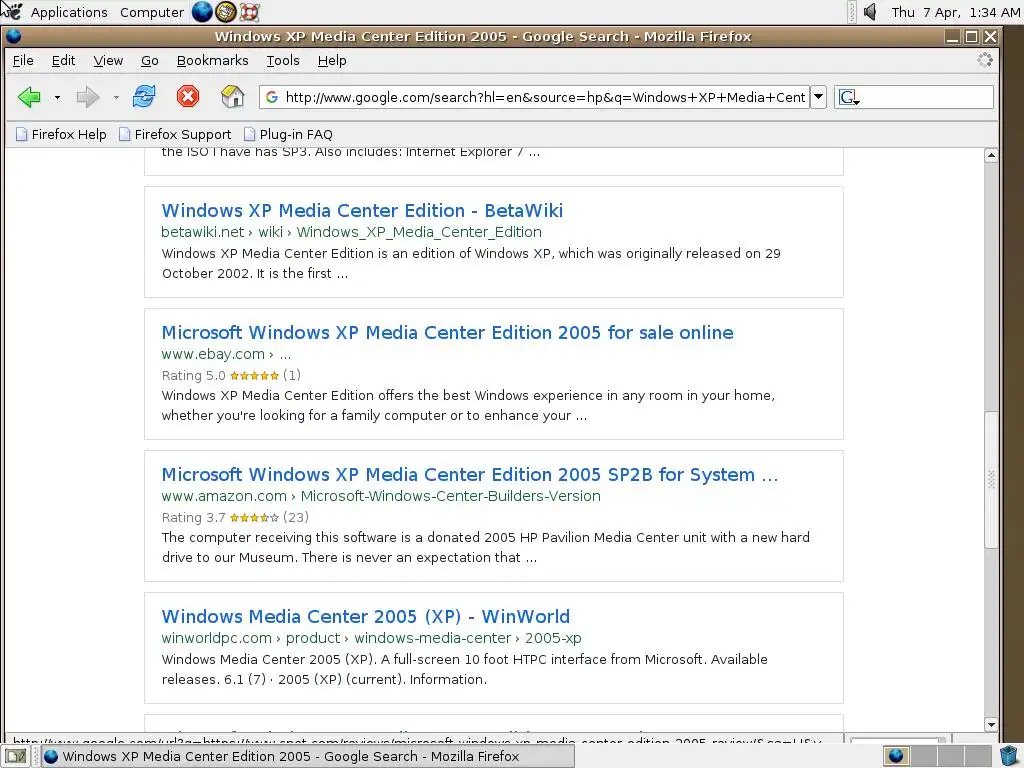Click the scrollbar up arrow
This screenshot has width=1024, height=768.
coord(991,155)
